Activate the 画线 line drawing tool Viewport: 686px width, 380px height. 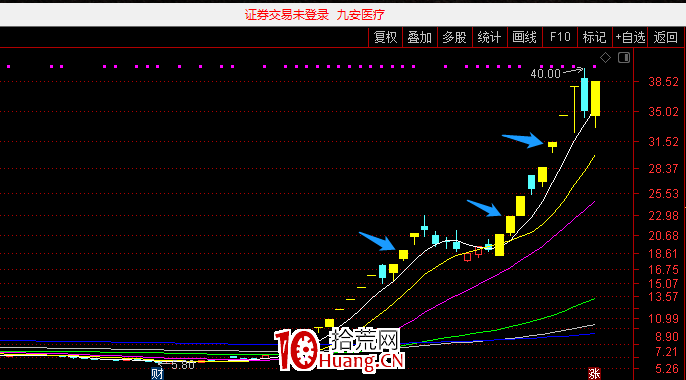[525, 37]
